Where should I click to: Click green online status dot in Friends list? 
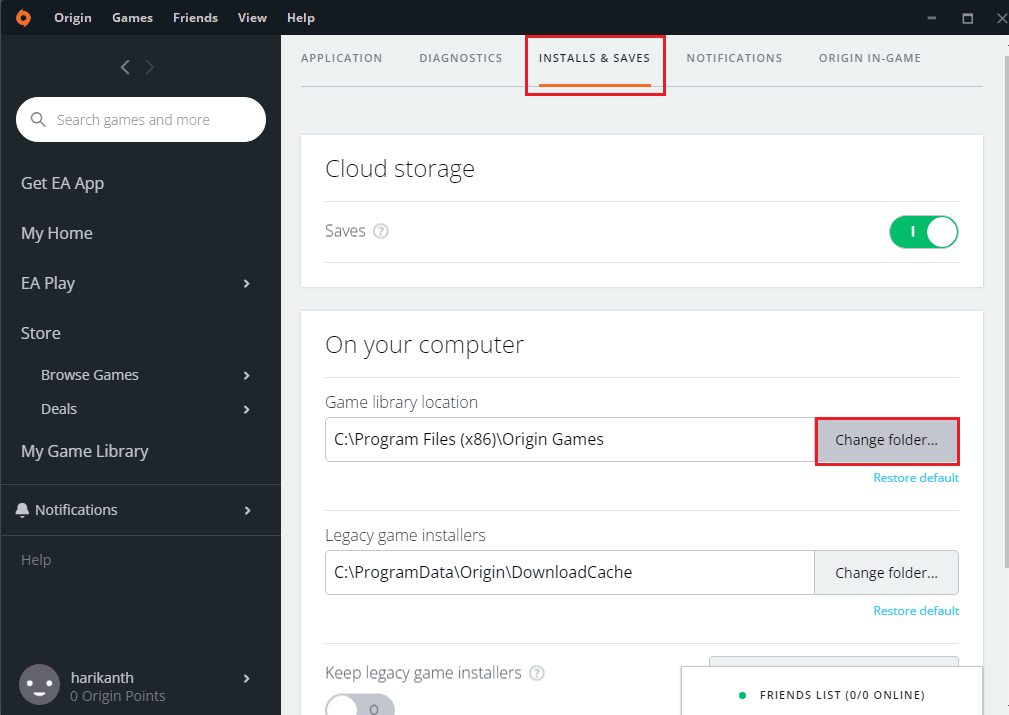pos(743,695)
